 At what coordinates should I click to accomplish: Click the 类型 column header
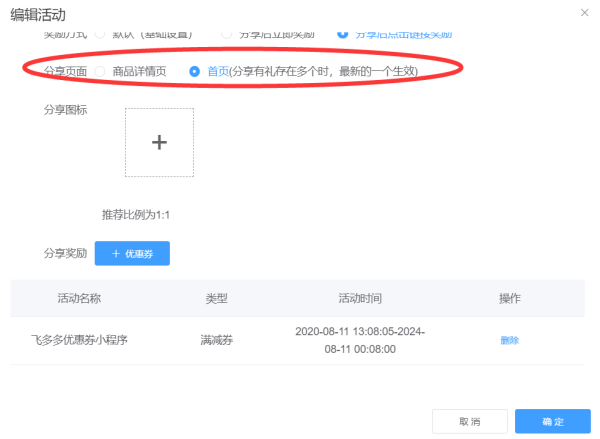(216, 298)
